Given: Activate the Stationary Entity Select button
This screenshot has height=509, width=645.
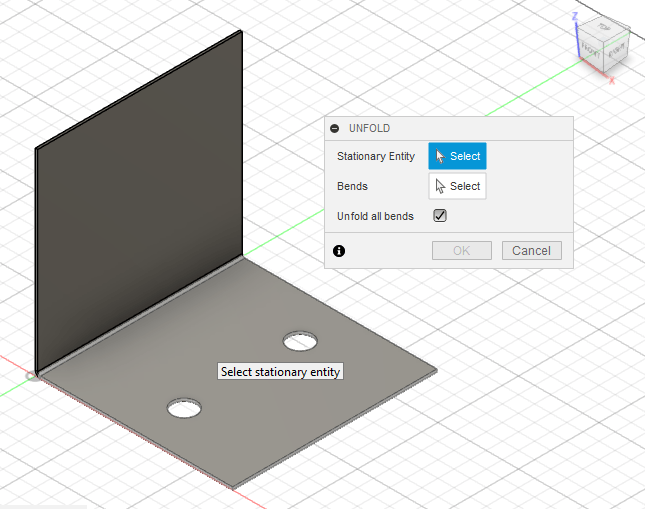Looking at the screenshot, I should coord(457,156).
